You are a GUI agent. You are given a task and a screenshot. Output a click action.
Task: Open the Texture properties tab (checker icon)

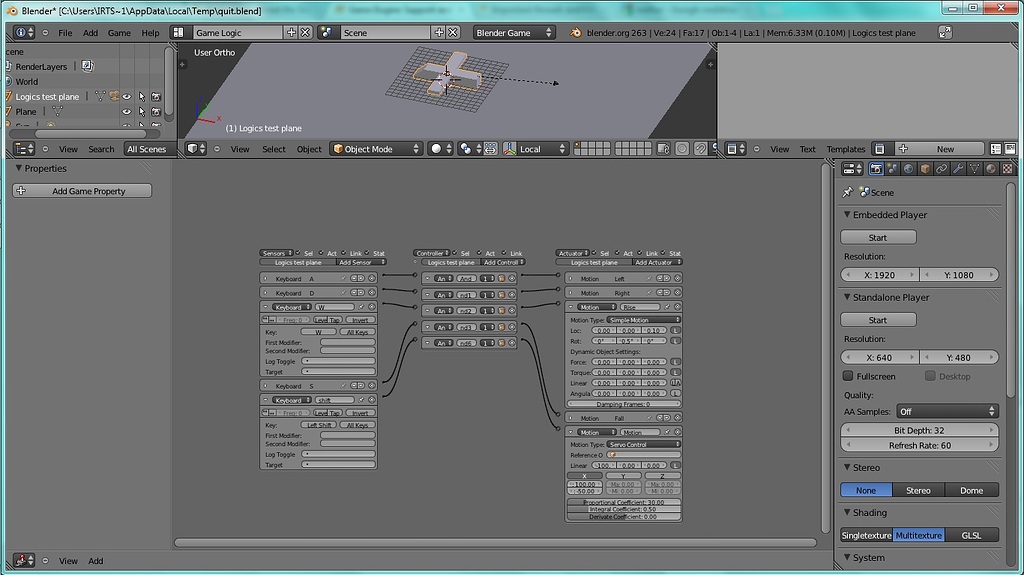point(1007,169)
